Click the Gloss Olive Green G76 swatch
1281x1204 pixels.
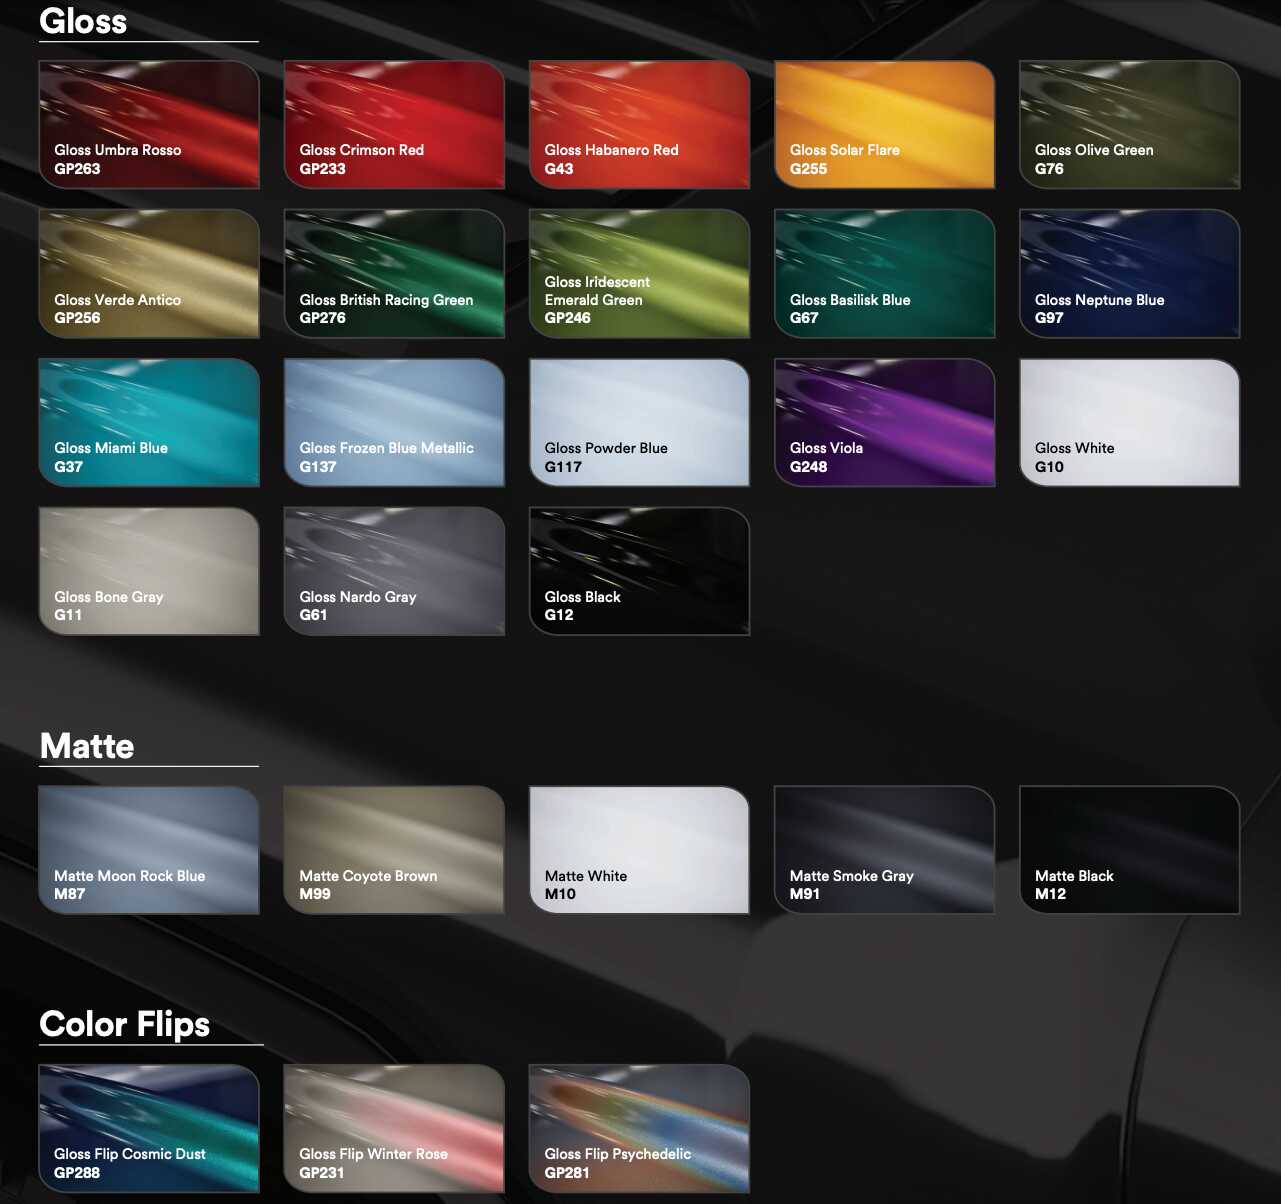coord(1129,124)
